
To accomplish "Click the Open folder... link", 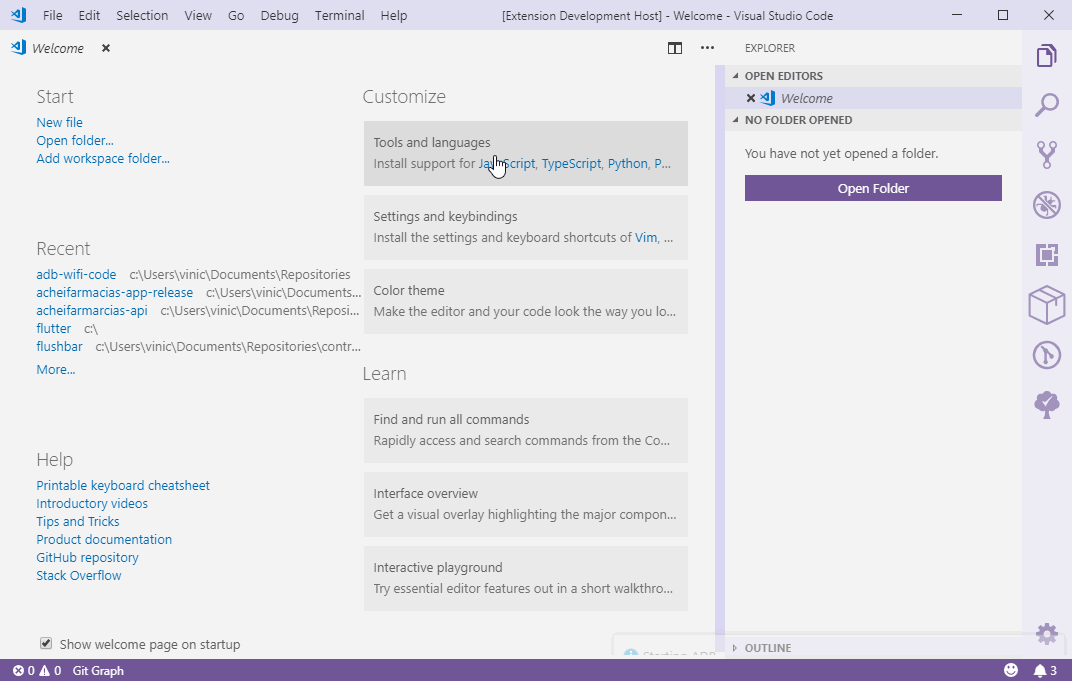I will (x=75, y=140).
